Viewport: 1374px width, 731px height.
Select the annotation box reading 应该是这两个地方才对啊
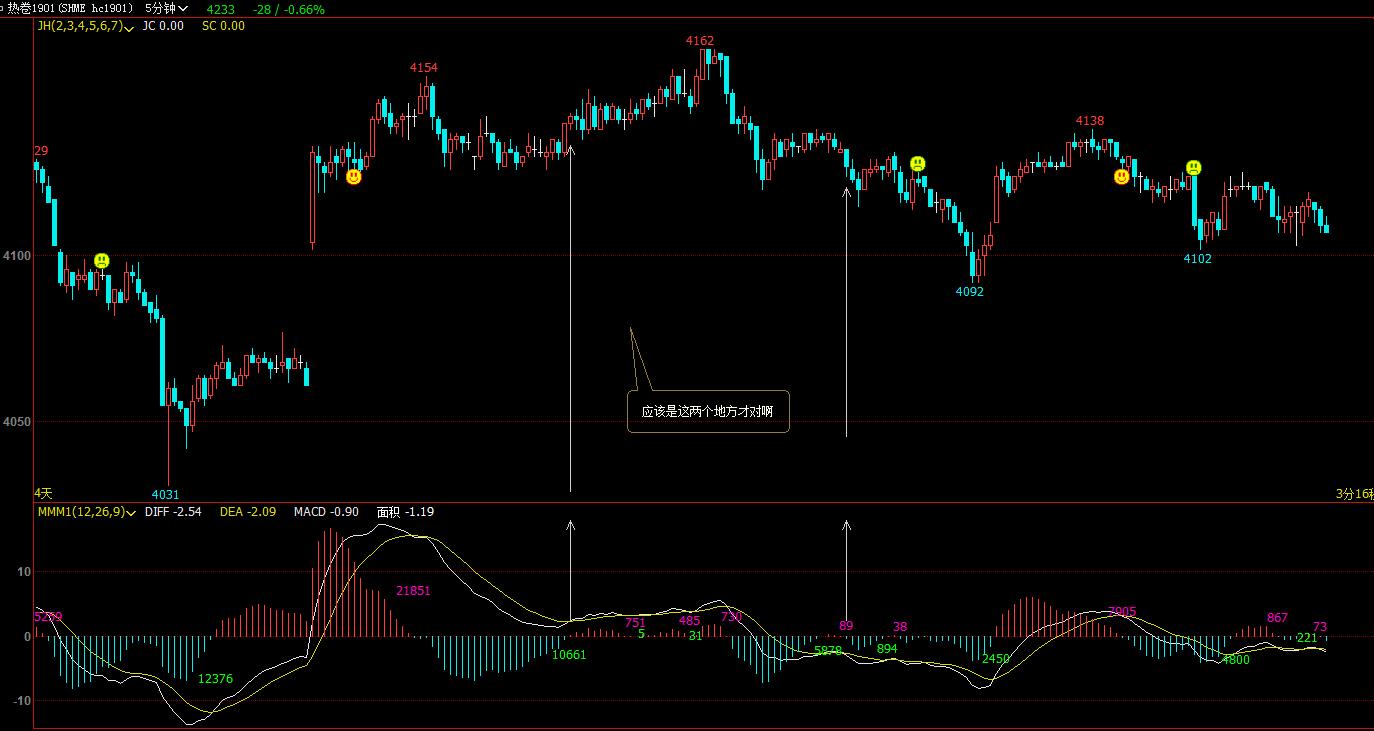708,411
